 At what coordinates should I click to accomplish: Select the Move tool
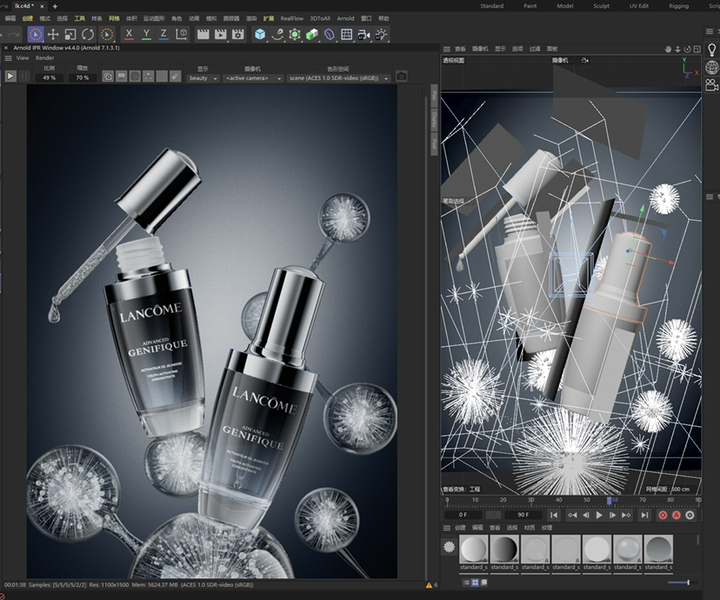click(x=53, y=34)
